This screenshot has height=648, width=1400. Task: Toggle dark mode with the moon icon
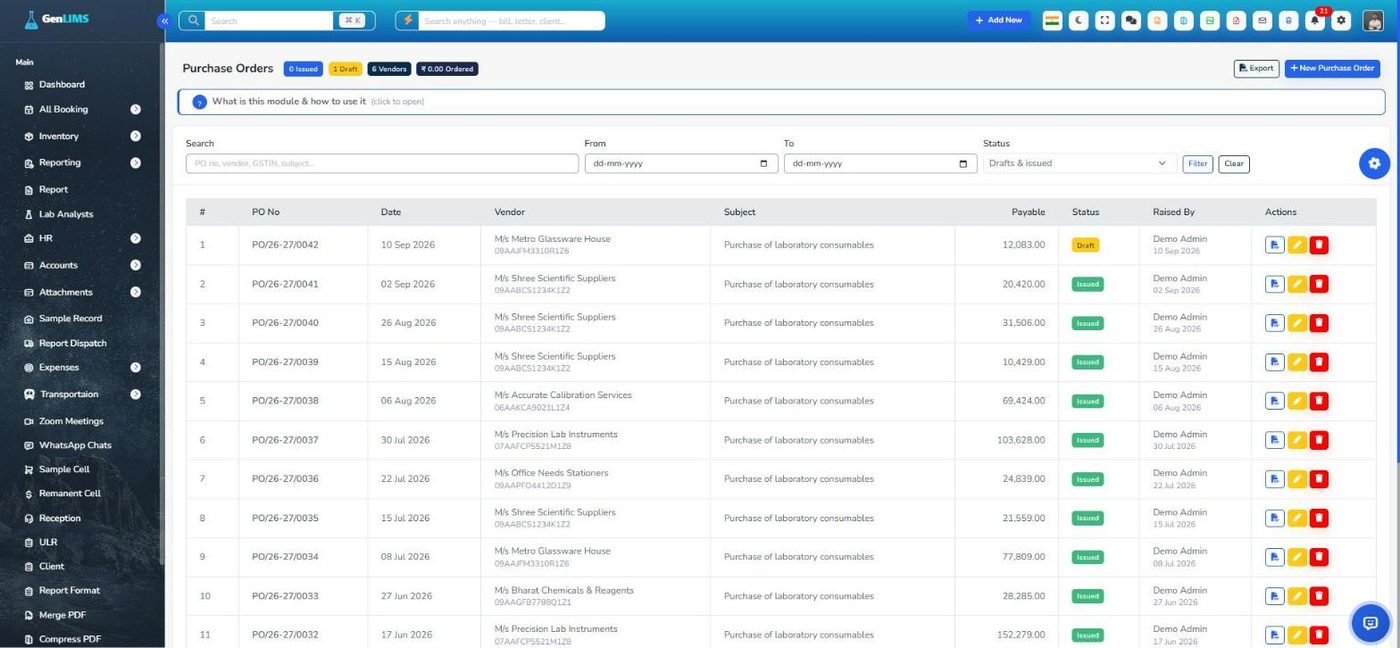pos(1078,20)
